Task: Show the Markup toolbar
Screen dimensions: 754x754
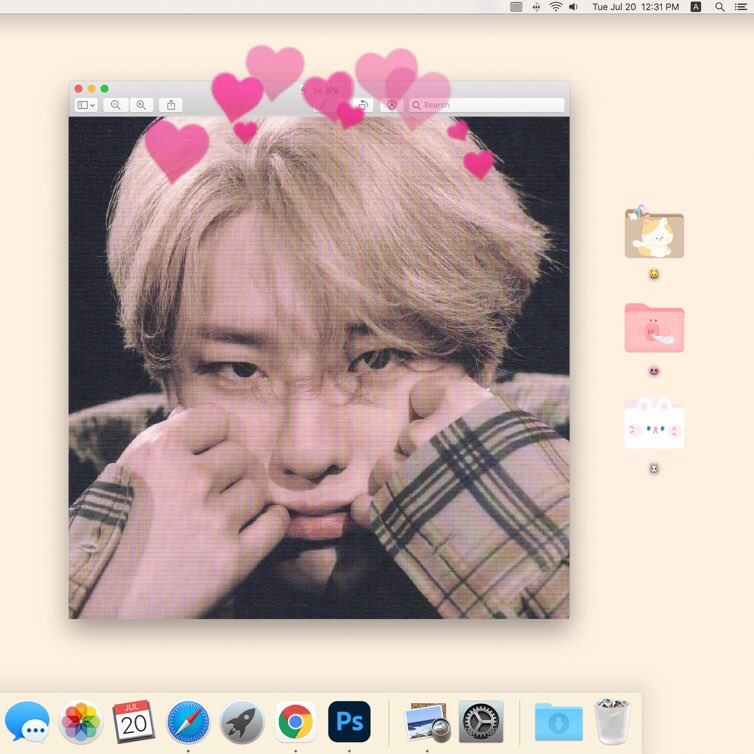Action: point(391,105)
